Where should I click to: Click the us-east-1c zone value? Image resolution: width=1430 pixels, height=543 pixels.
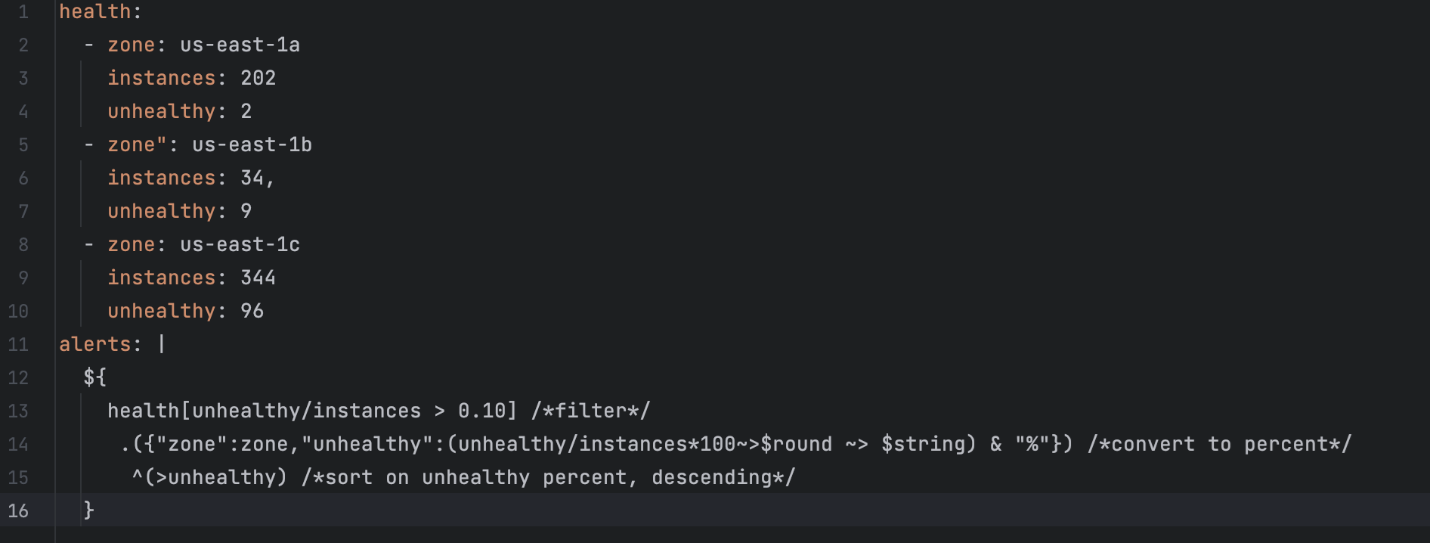point(239,245)
